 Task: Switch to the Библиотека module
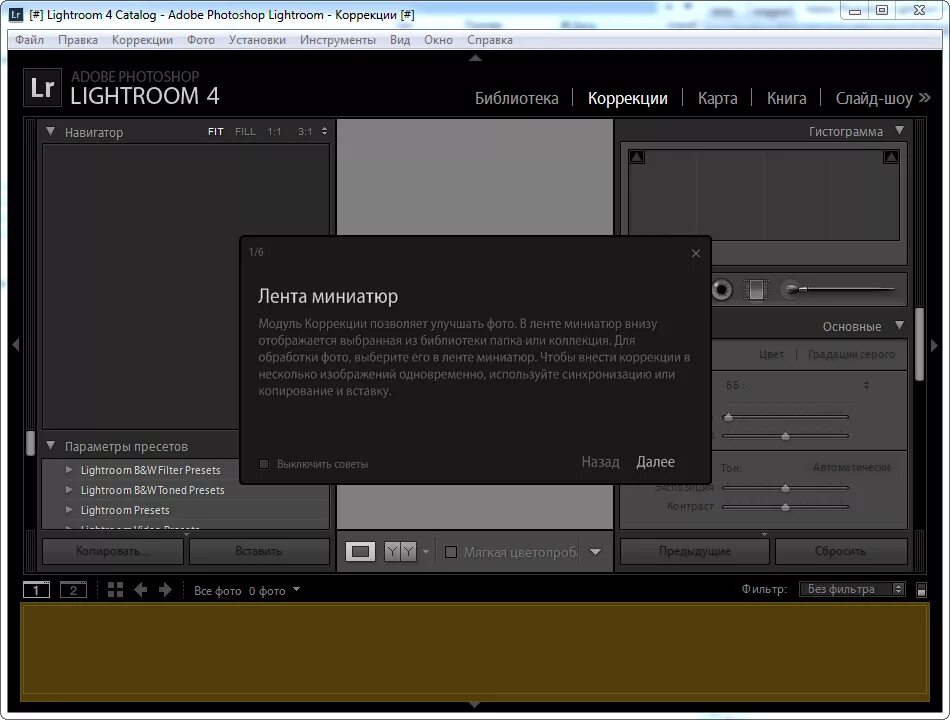click(x=516, y=98)
